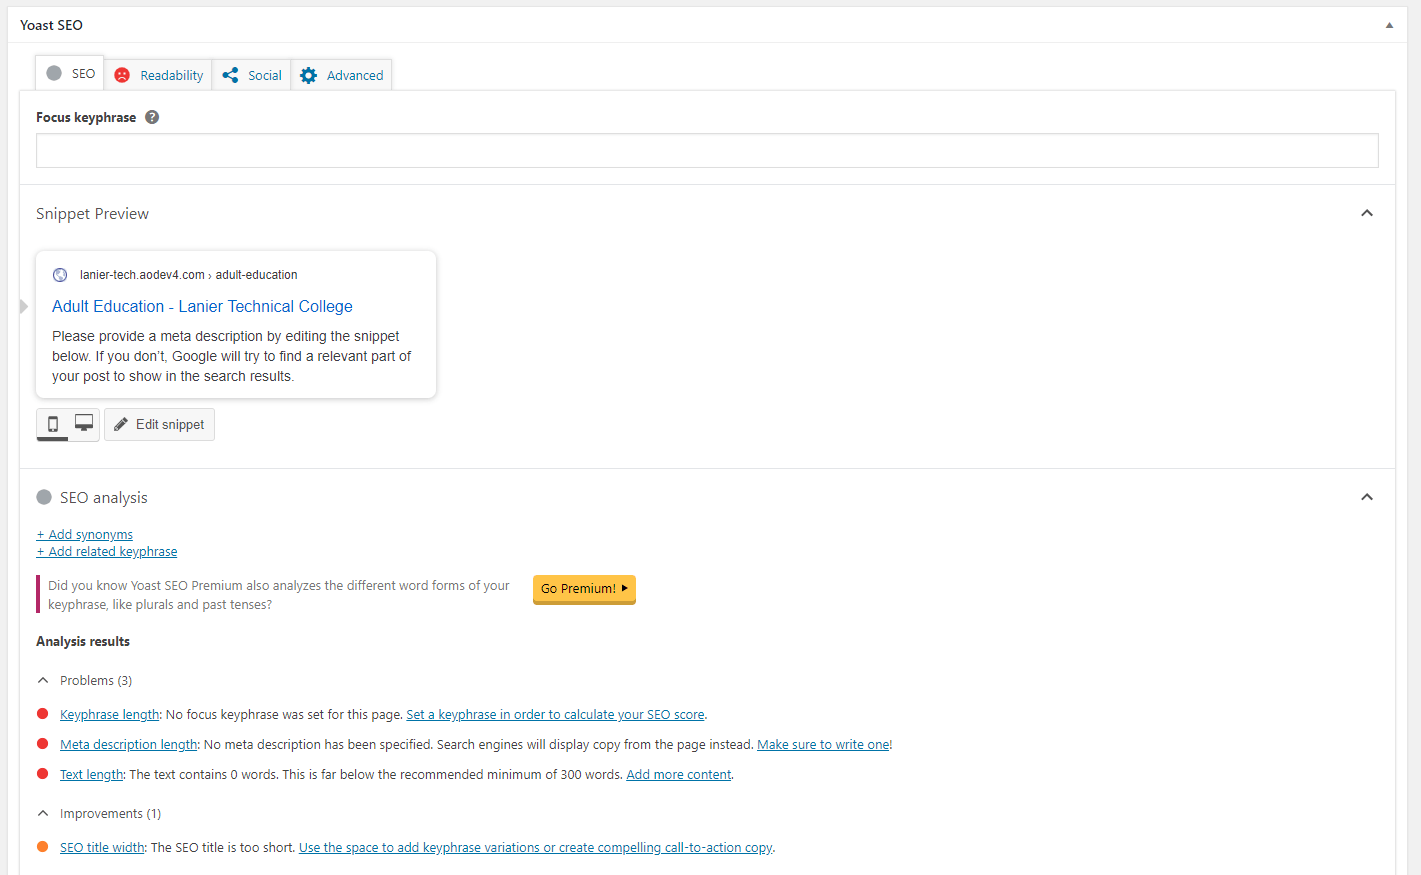Open the Meta description length link
This screenshot has height=875, width=1421.
tap(129, 745)
